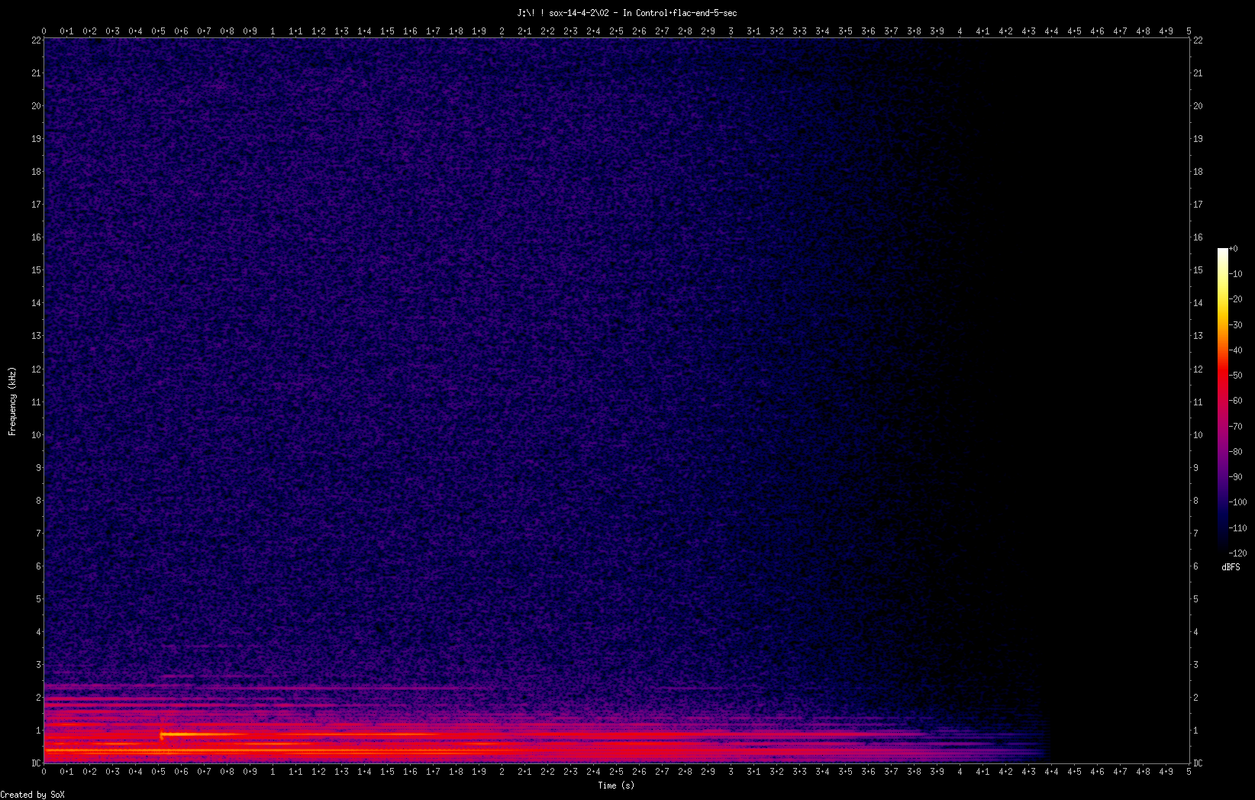Click '15' on the right frequency axis
Screen dimensions: 1255x800
click(x=1198, y=270)
